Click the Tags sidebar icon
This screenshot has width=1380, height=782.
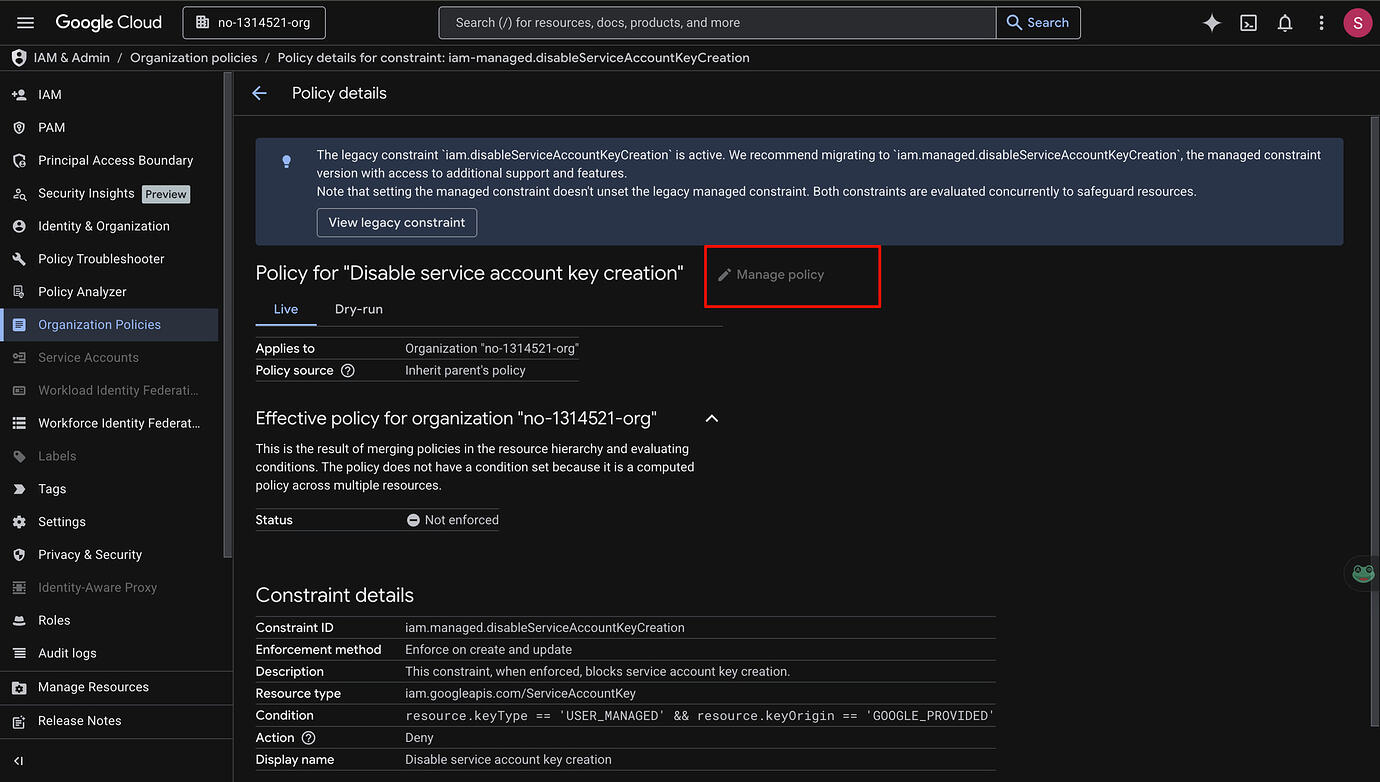pos(19,489)
